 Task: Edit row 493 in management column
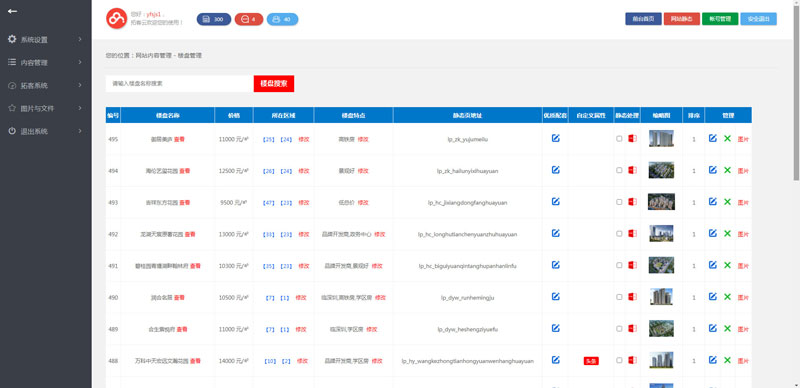713,202
